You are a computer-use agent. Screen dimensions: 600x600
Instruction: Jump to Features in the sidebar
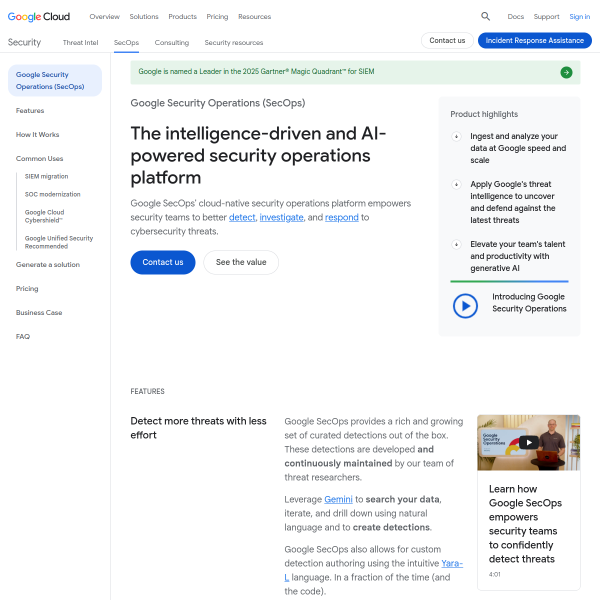tap(30, 111)
